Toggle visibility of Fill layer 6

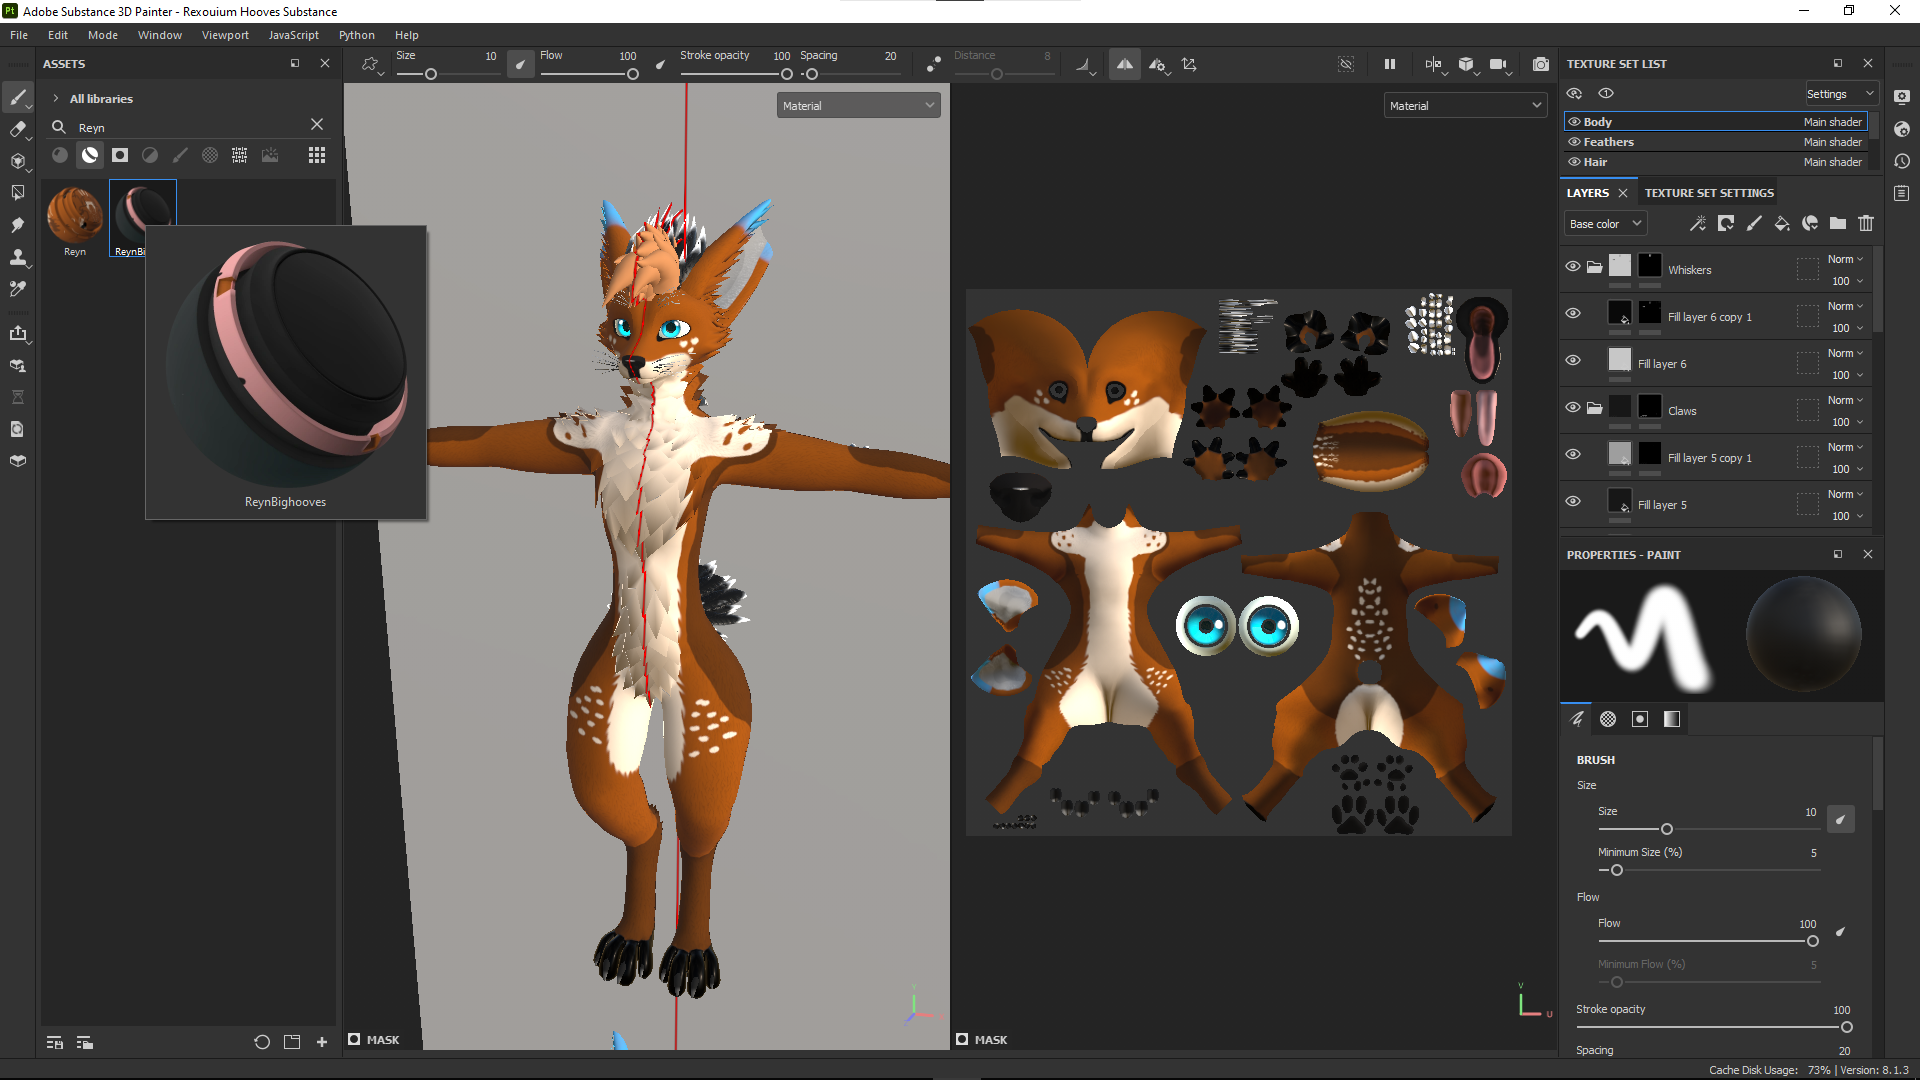pyautogui.click(x=1573, y=361)
